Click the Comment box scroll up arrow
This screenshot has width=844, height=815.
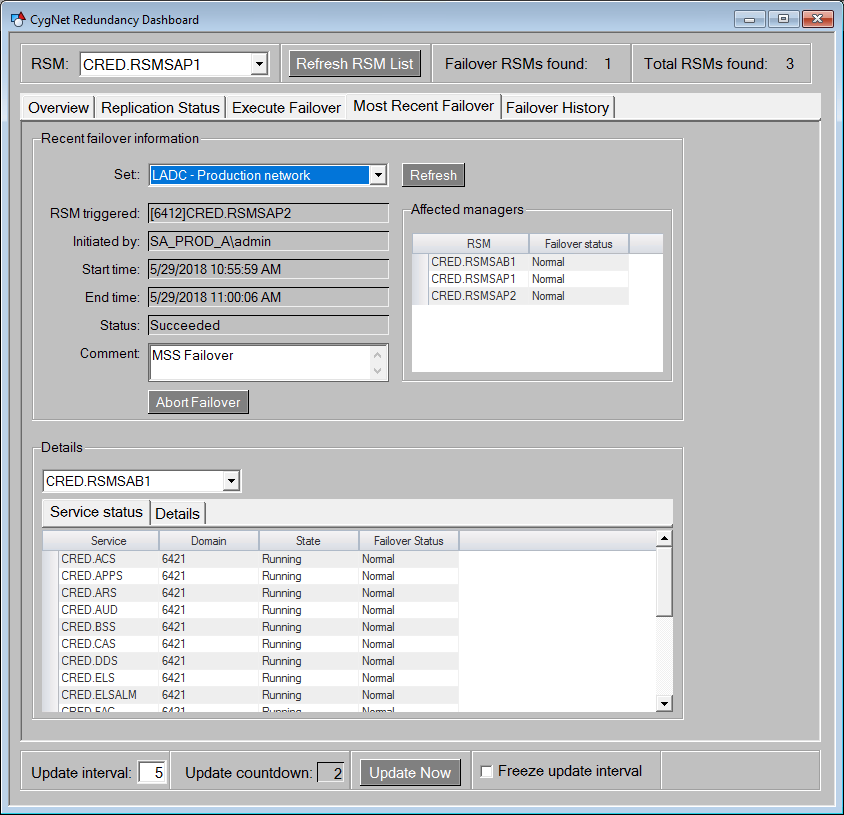tap(377, 355)
